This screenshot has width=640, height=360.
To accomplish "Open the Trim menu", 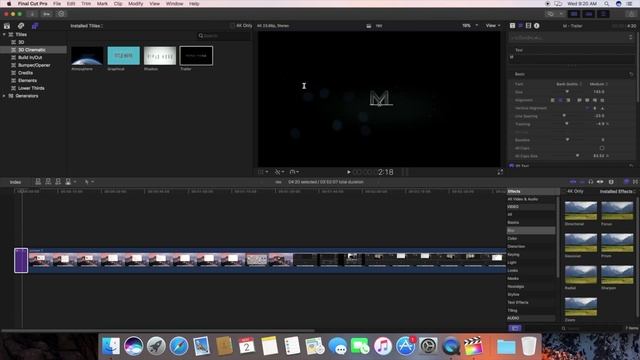I will [x=86, y=4].
